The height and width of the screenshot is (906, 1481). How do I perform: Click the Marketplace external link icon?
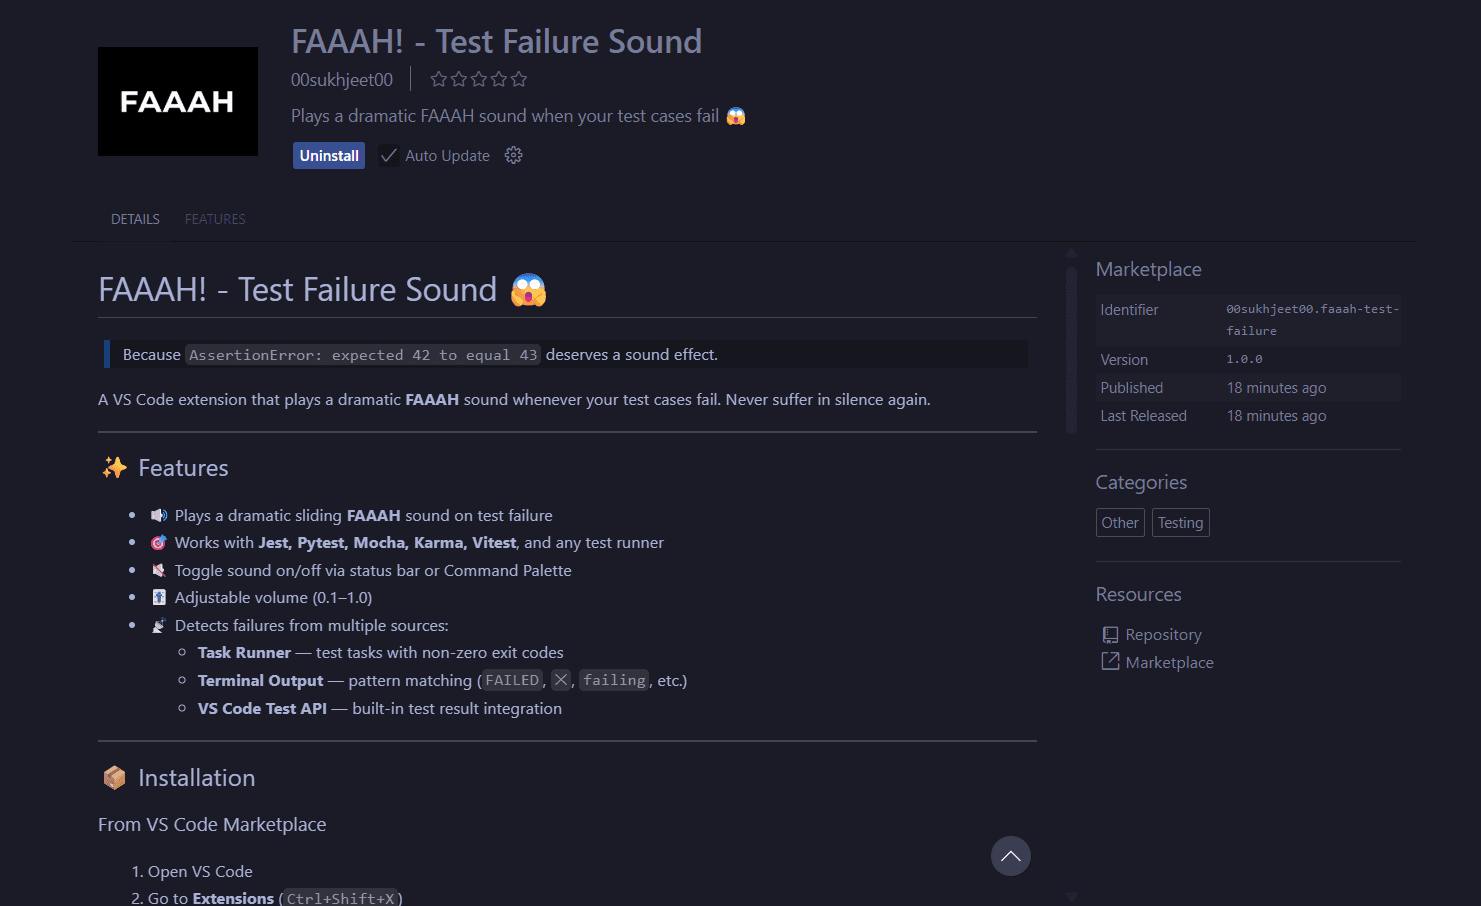1110,661
